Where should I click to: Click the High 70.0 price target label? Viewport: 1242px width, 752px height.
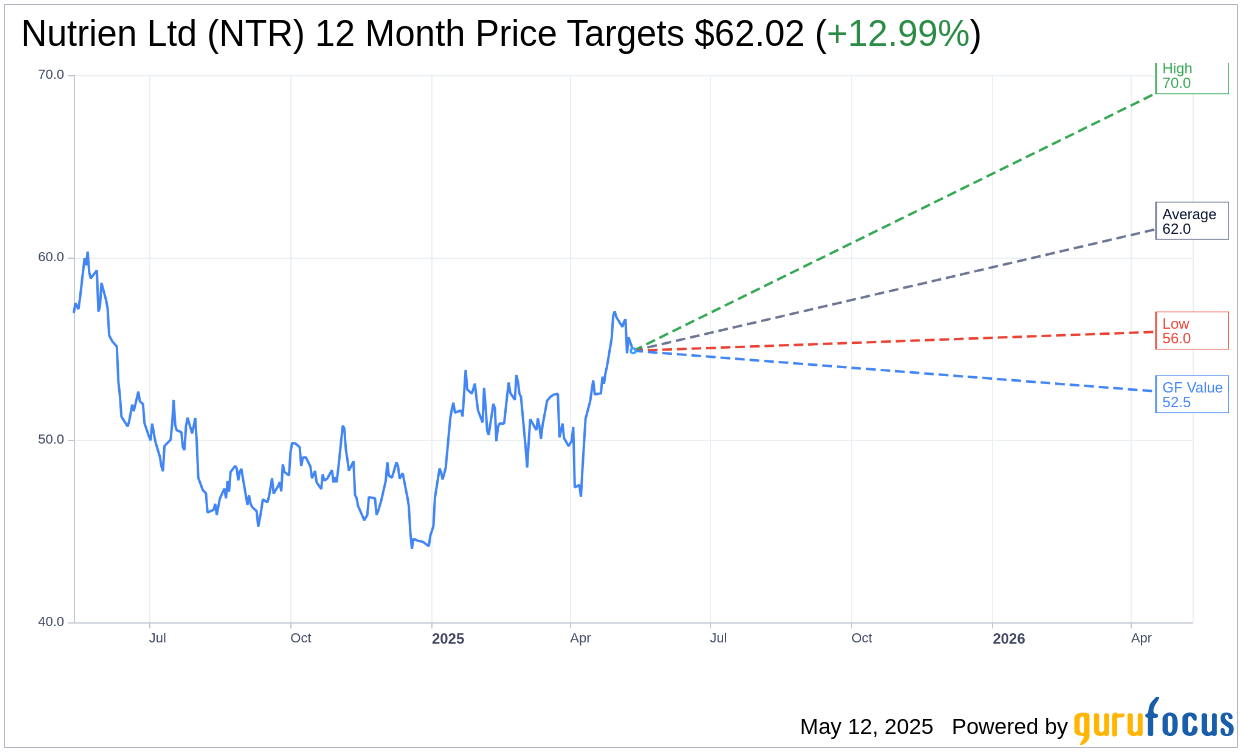coord(1192,77)
